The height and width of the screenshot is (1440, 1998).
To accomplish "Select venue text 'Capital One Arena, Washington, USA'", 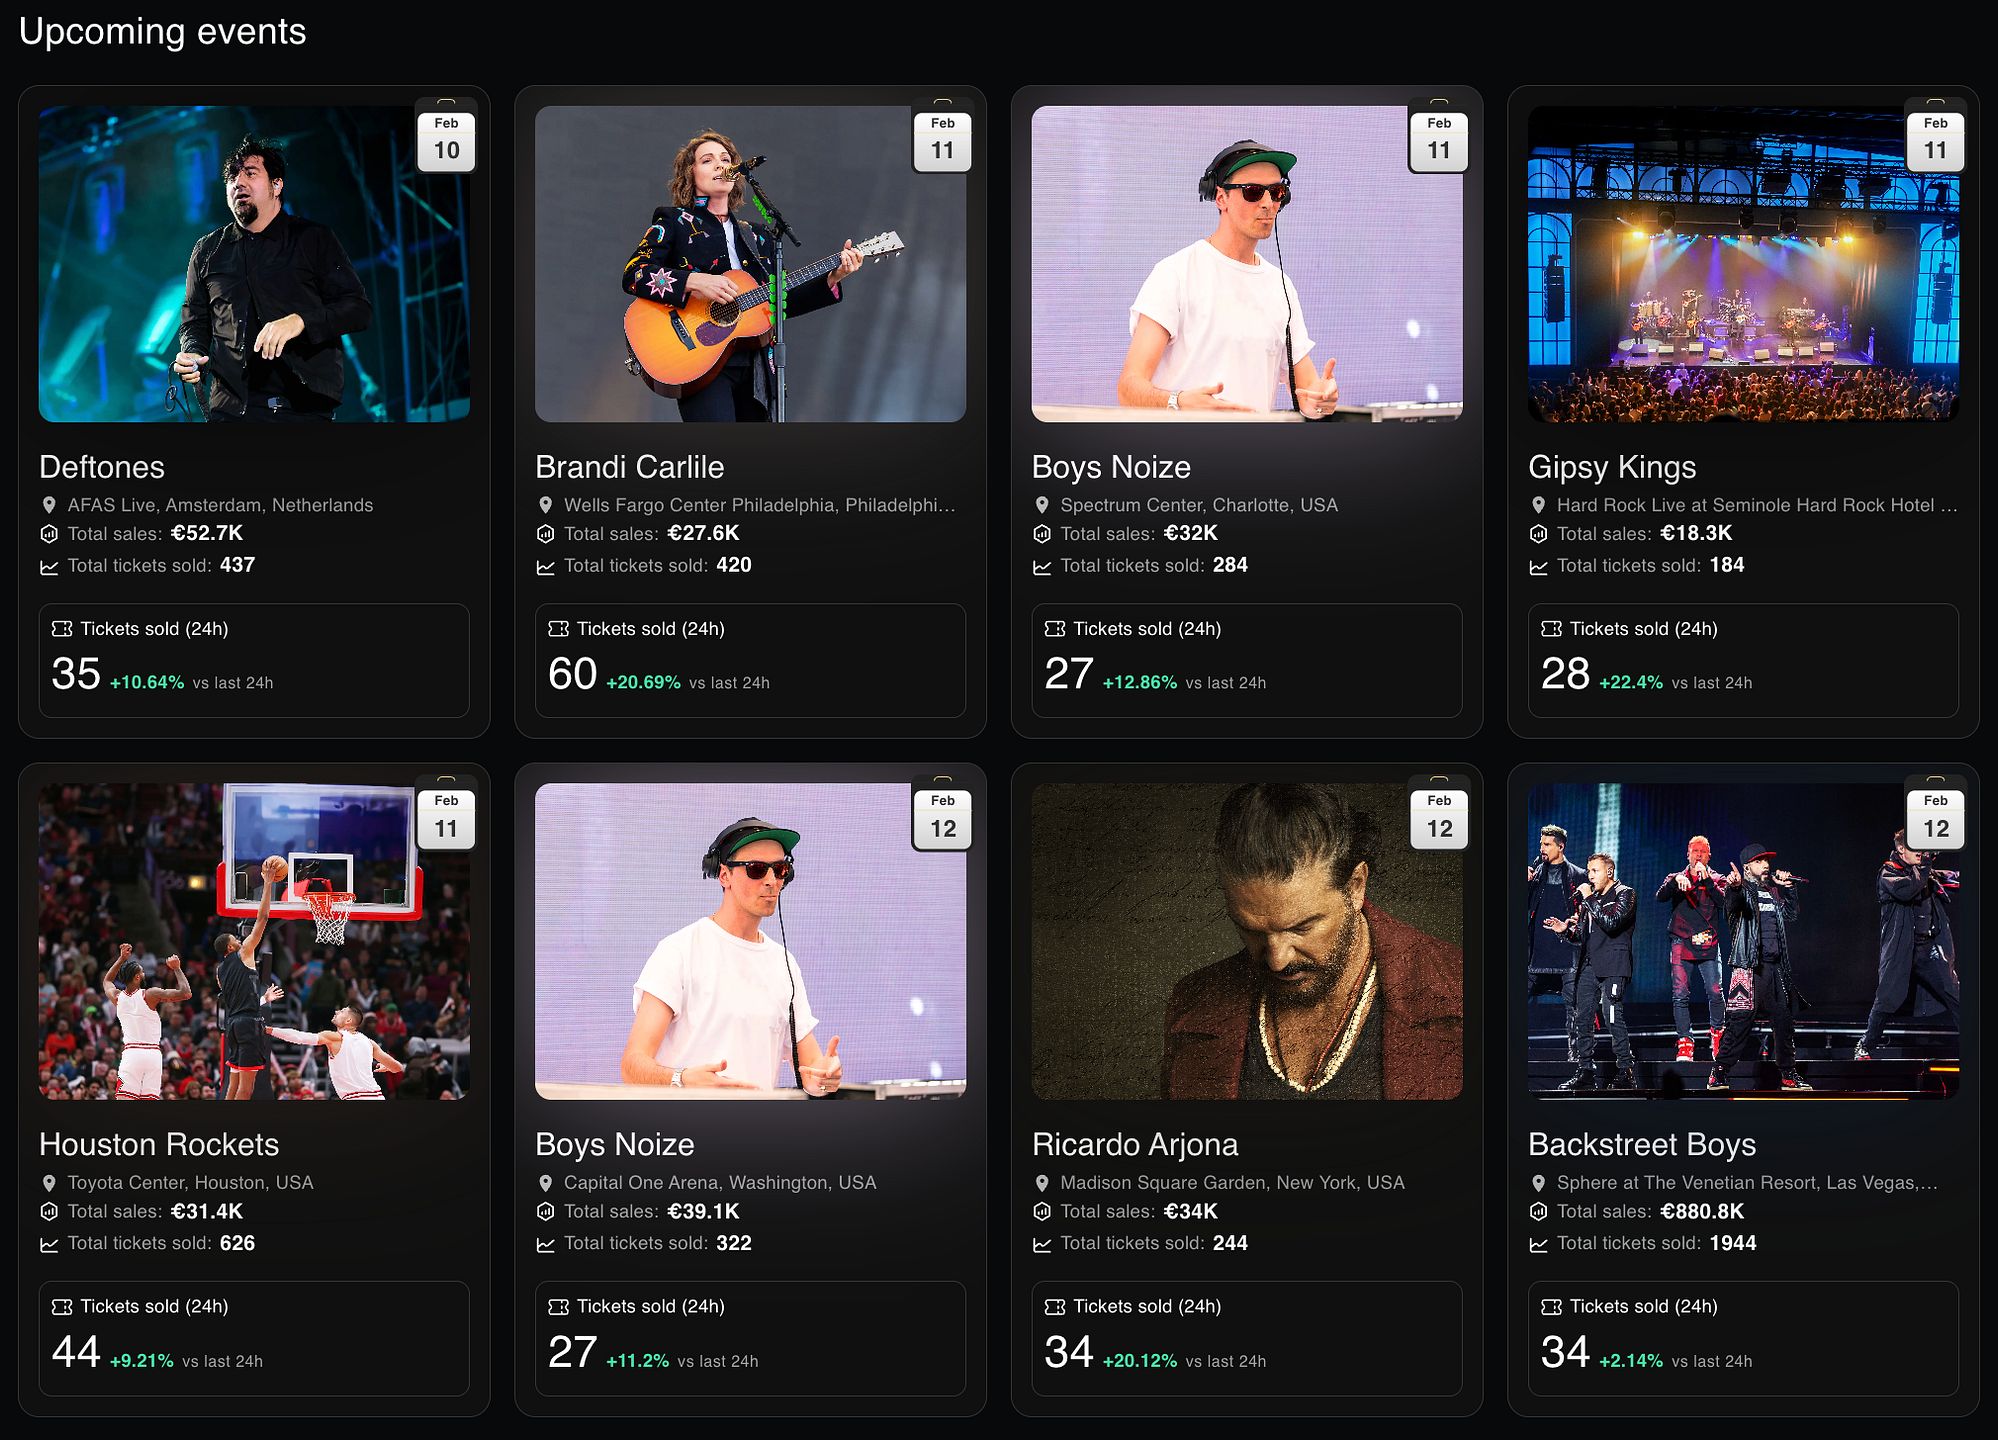I will pyautogui.click(x=720, y=1183).
